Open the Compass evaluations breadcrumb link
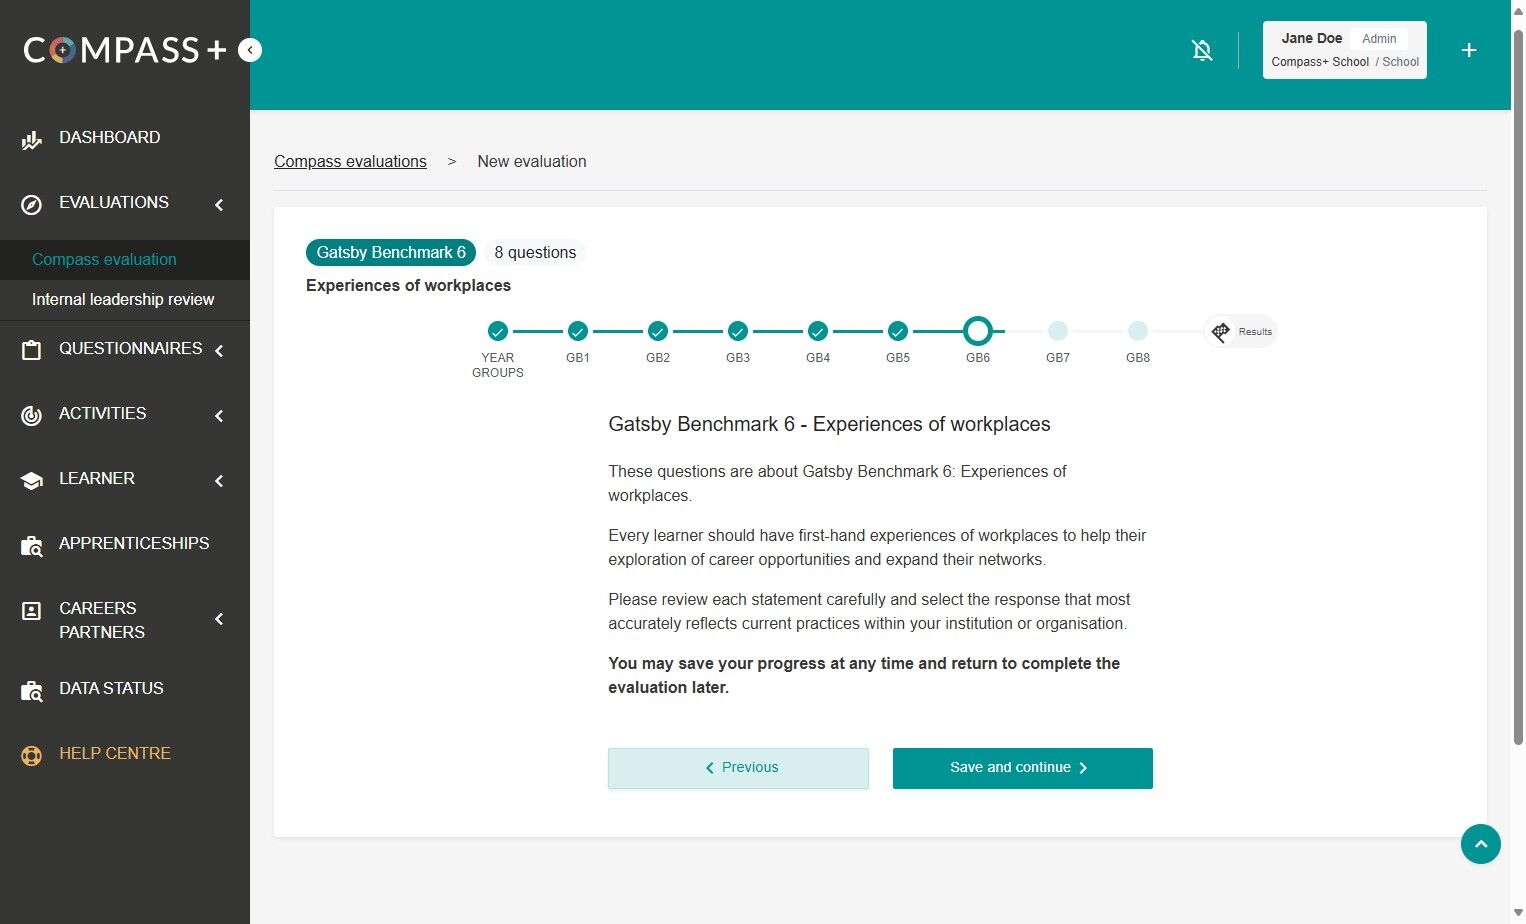This screenshot has height=924, width=1526. [350, 161]
